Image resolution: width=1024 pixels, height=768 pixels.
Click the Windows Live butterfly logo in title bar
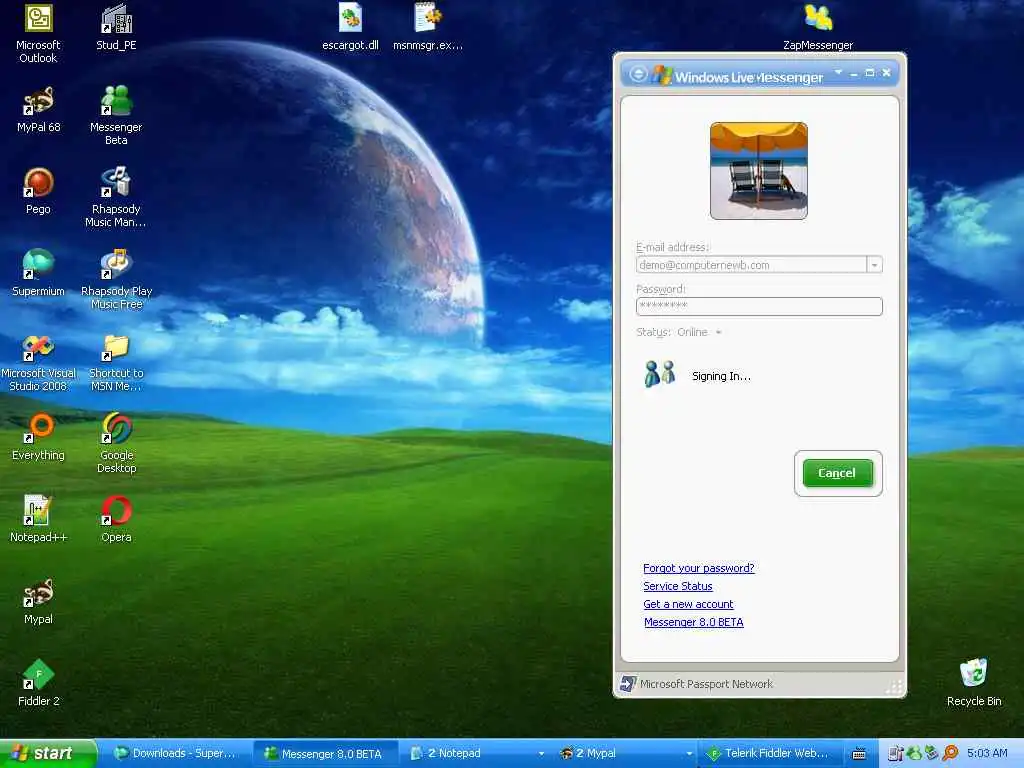(662, 75)
